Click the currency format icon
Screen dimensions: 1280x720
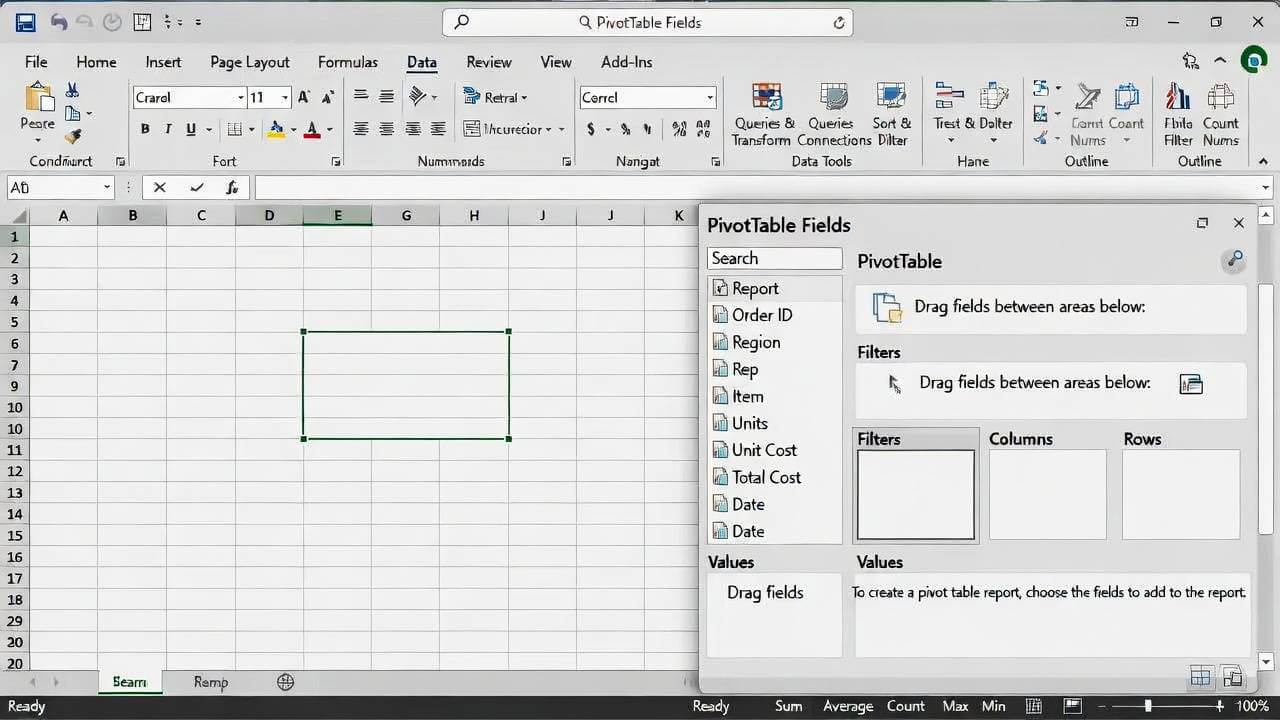591,129
